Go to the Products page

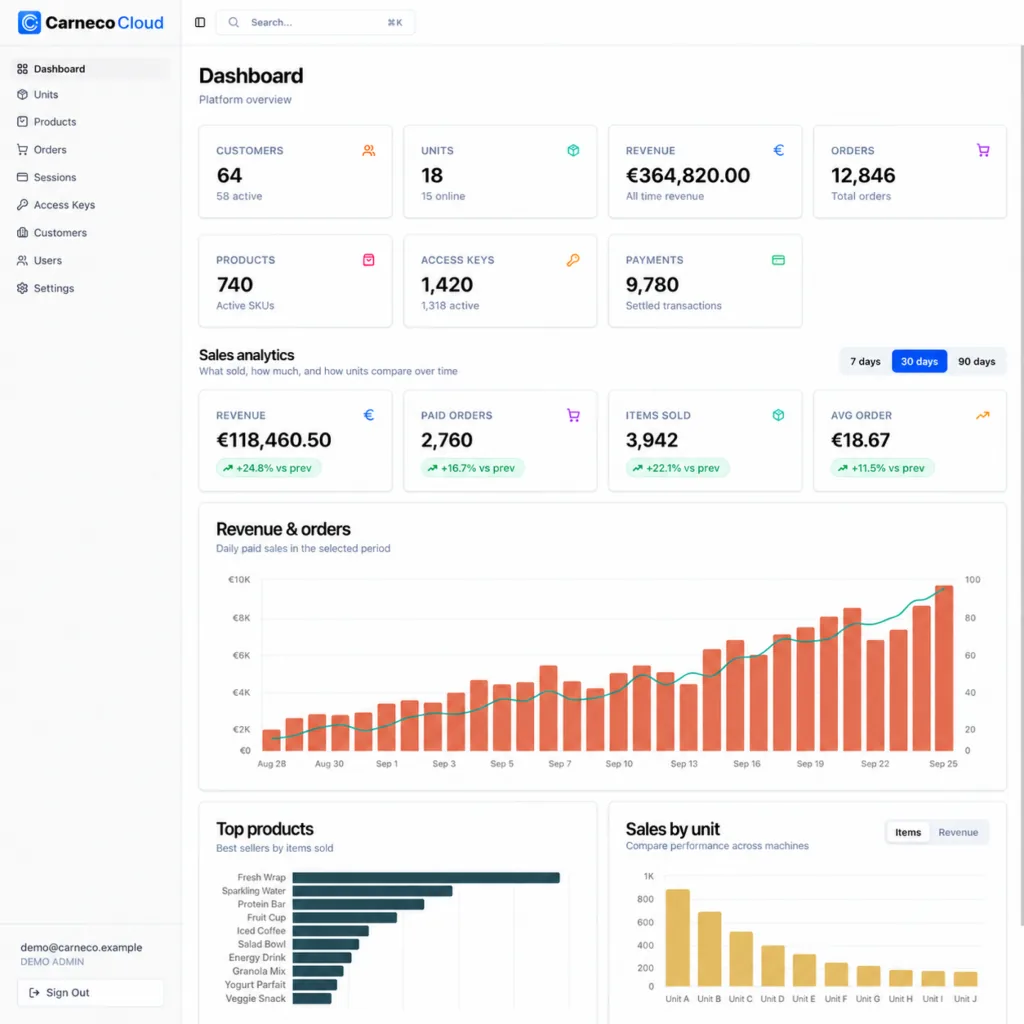[90, 121]
